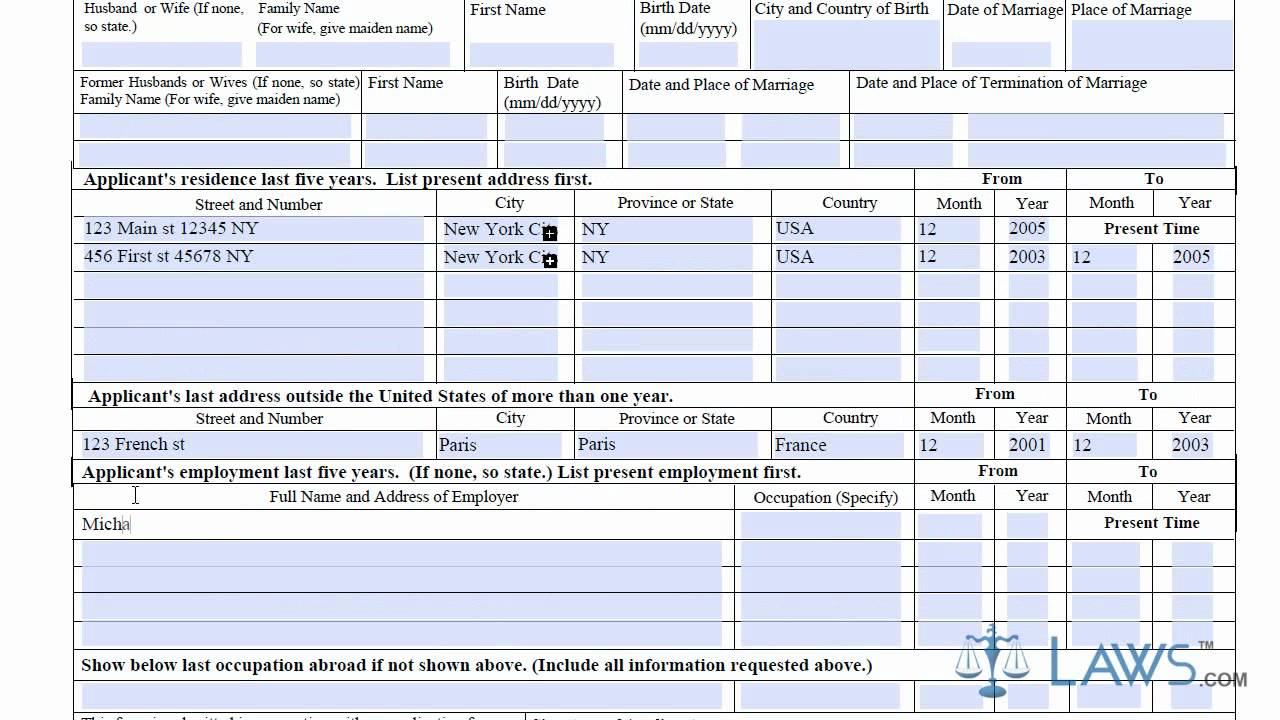
Task: Click the first former spouse family name field
Action: click(215, 127)
